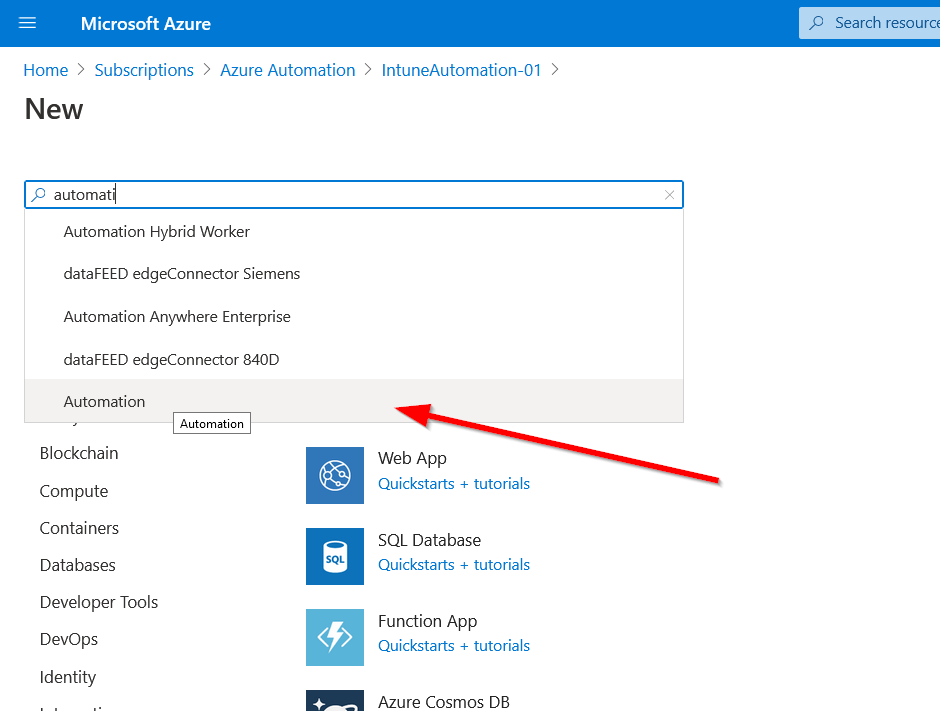
Task: Open the Subscriptions breadcrumb link
Action: tap(144, 70)
